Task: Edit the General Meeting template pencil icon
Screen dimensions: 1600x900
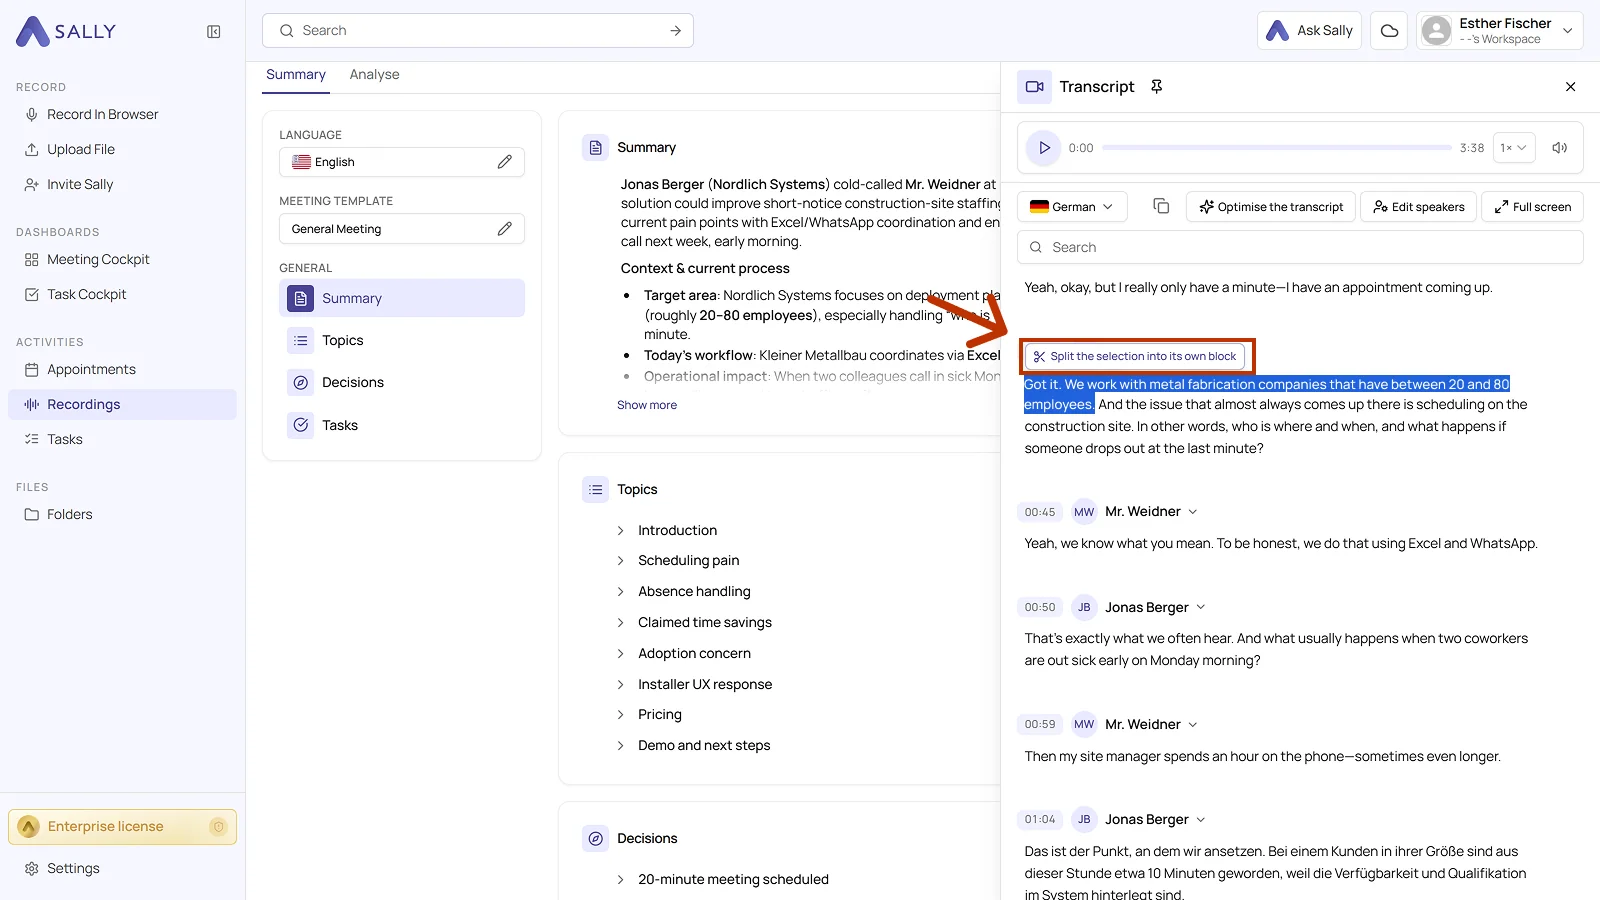Action: [505, 229]
